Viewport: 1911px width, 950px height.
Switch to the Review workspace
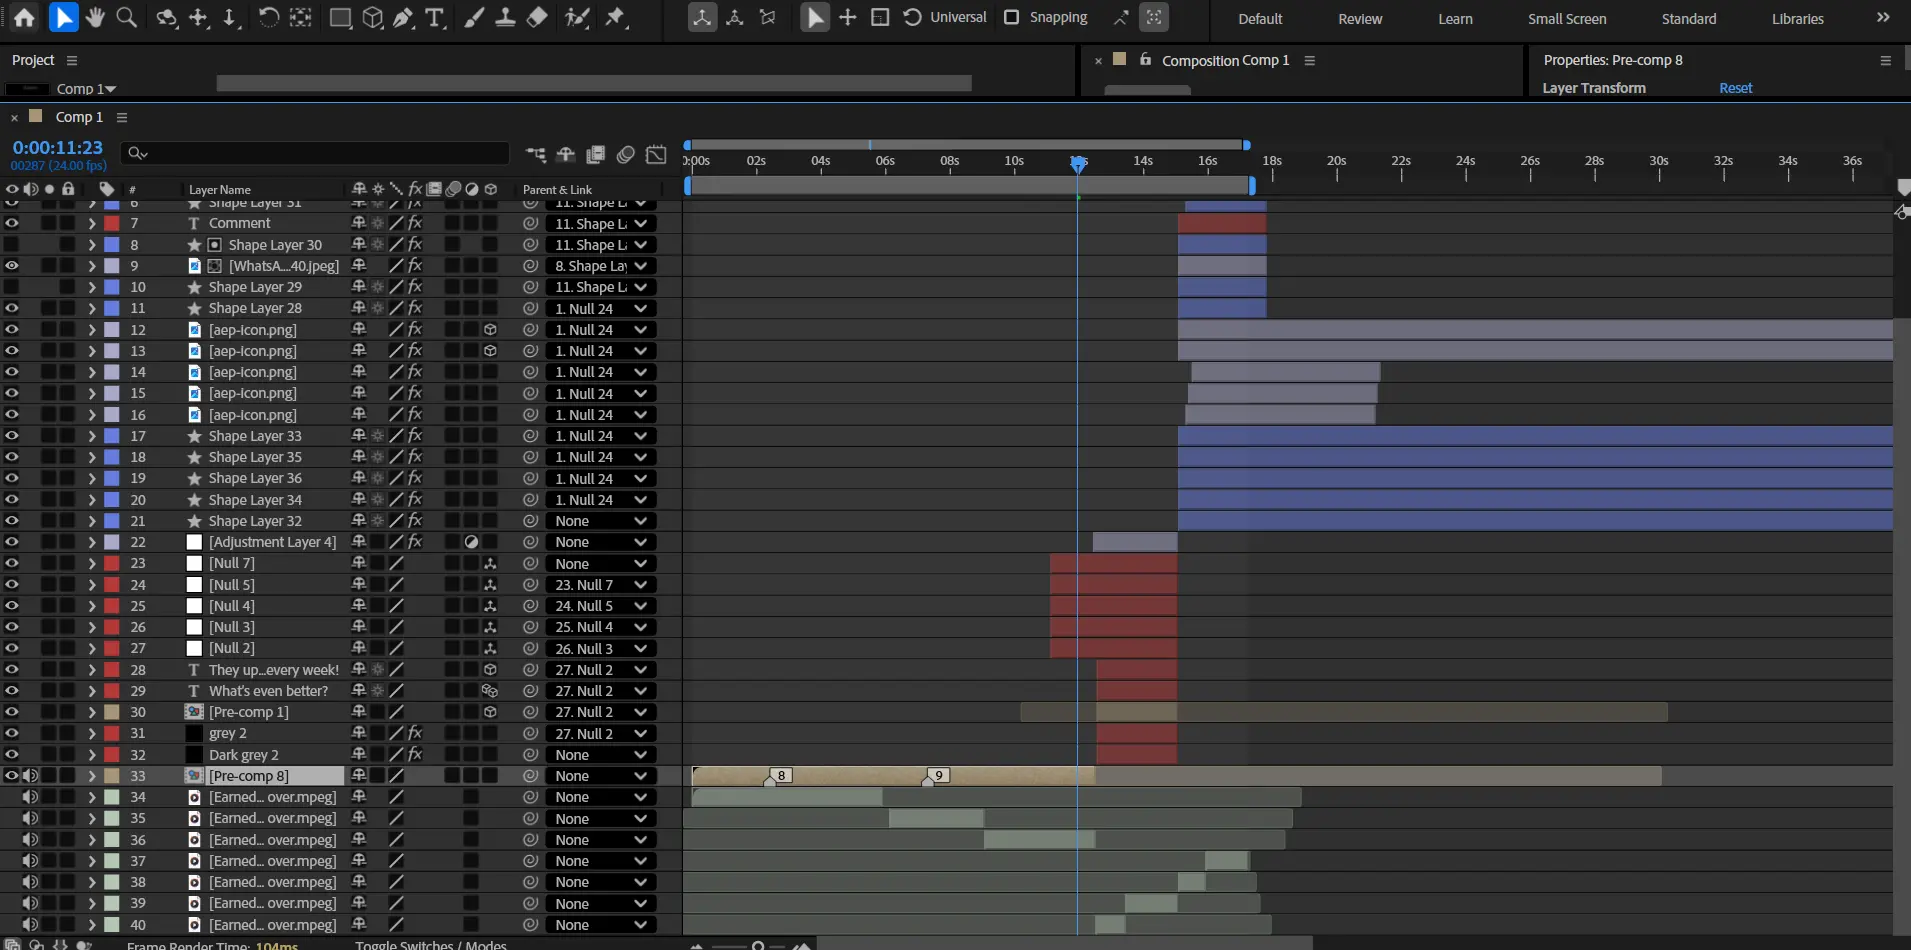coord(1360,19)
